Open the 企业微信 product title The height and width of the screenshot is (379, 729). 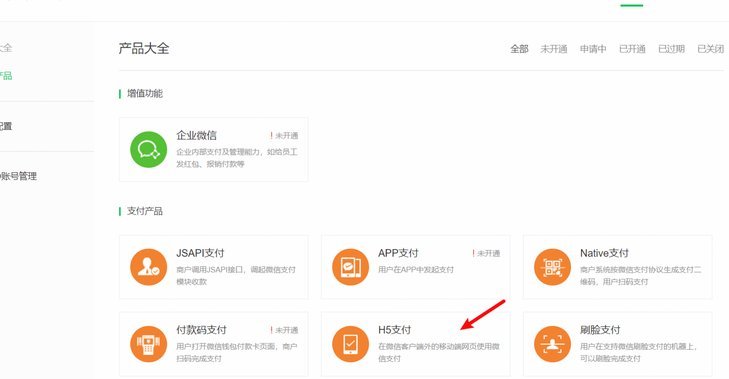(196, 135)
